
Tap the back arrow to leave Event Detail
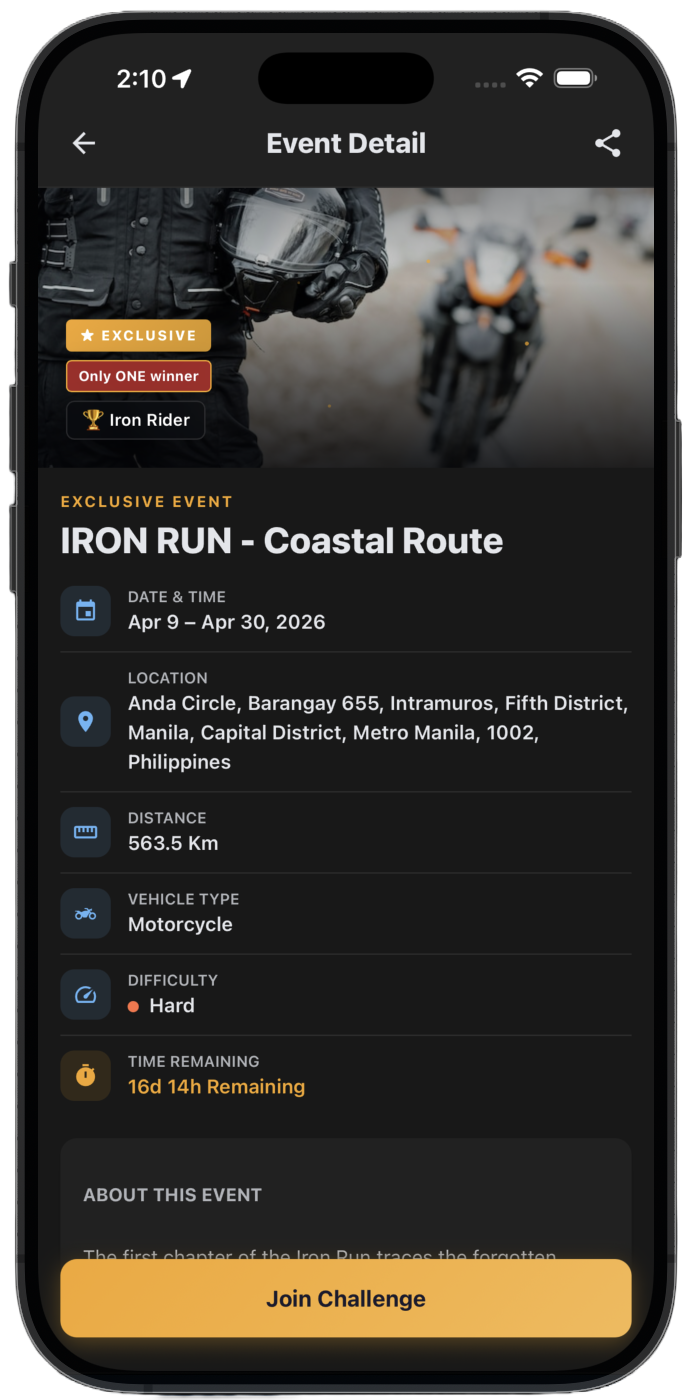[83, 143]
